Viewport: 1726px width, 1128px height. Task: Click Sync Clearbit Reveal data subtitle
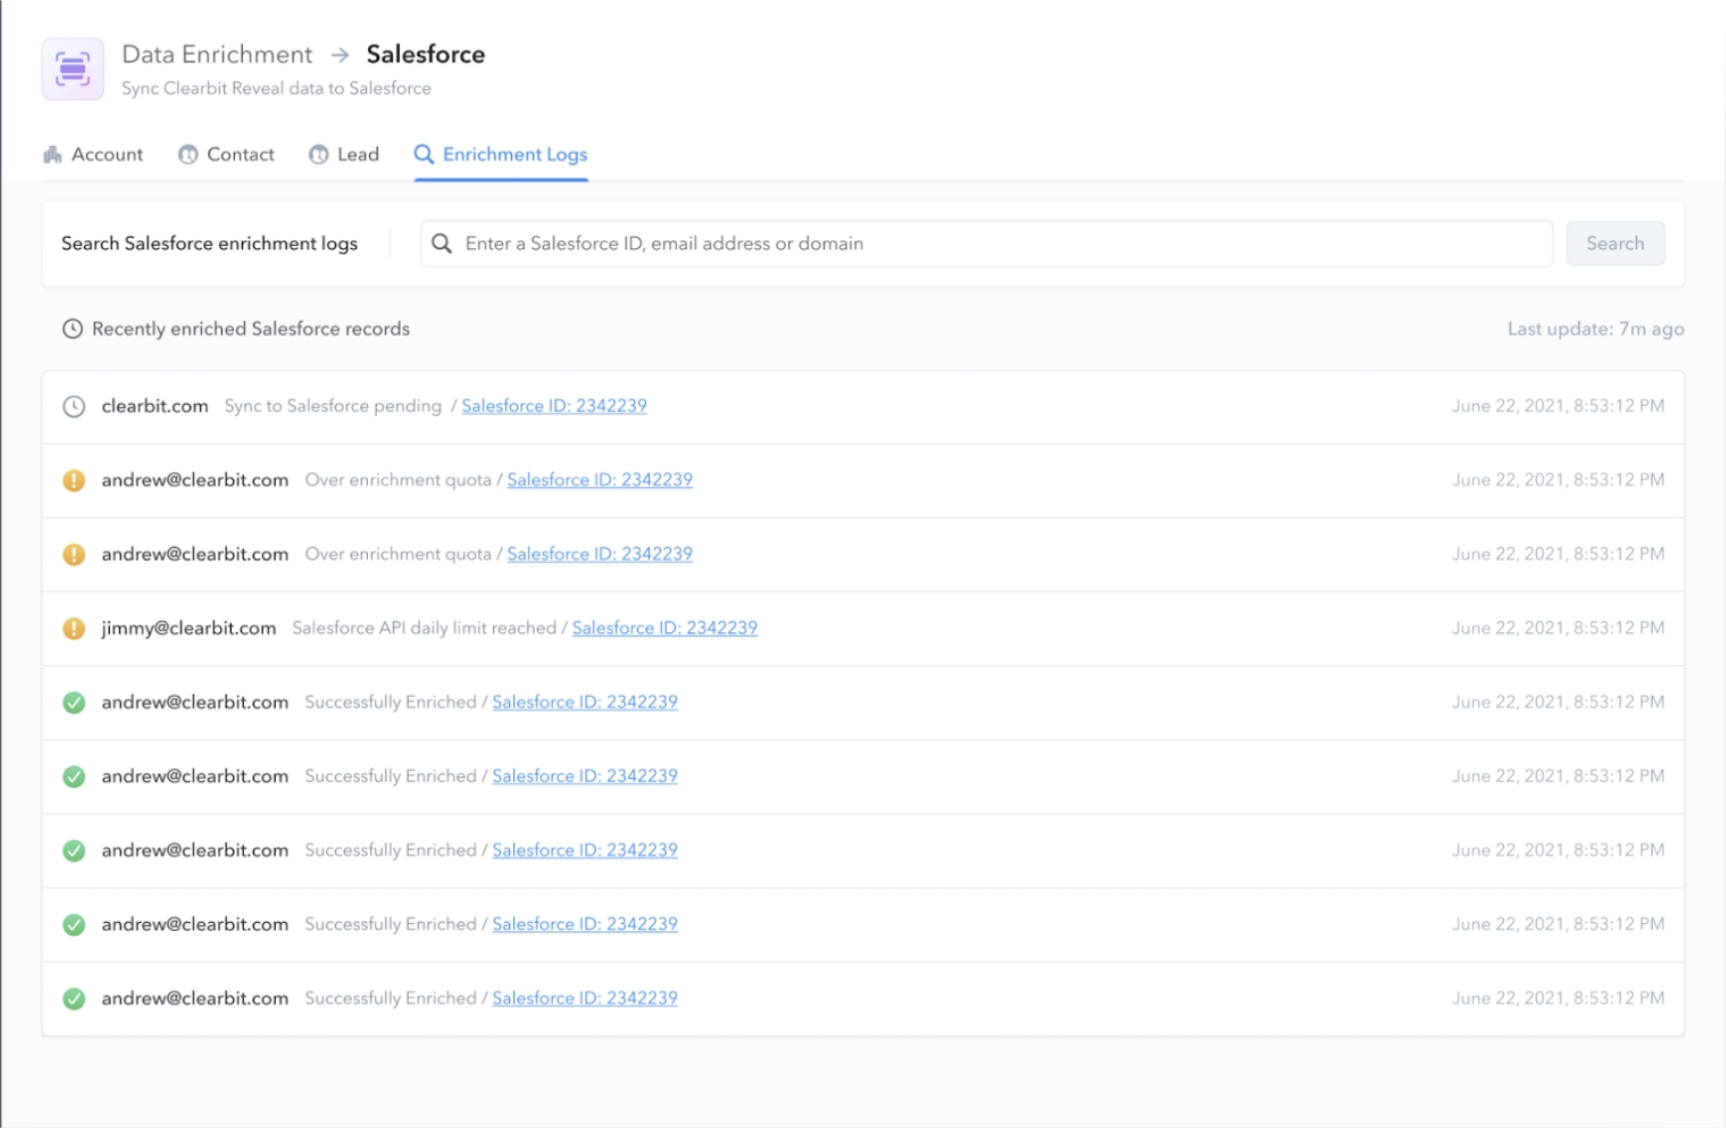click(277, 88)
